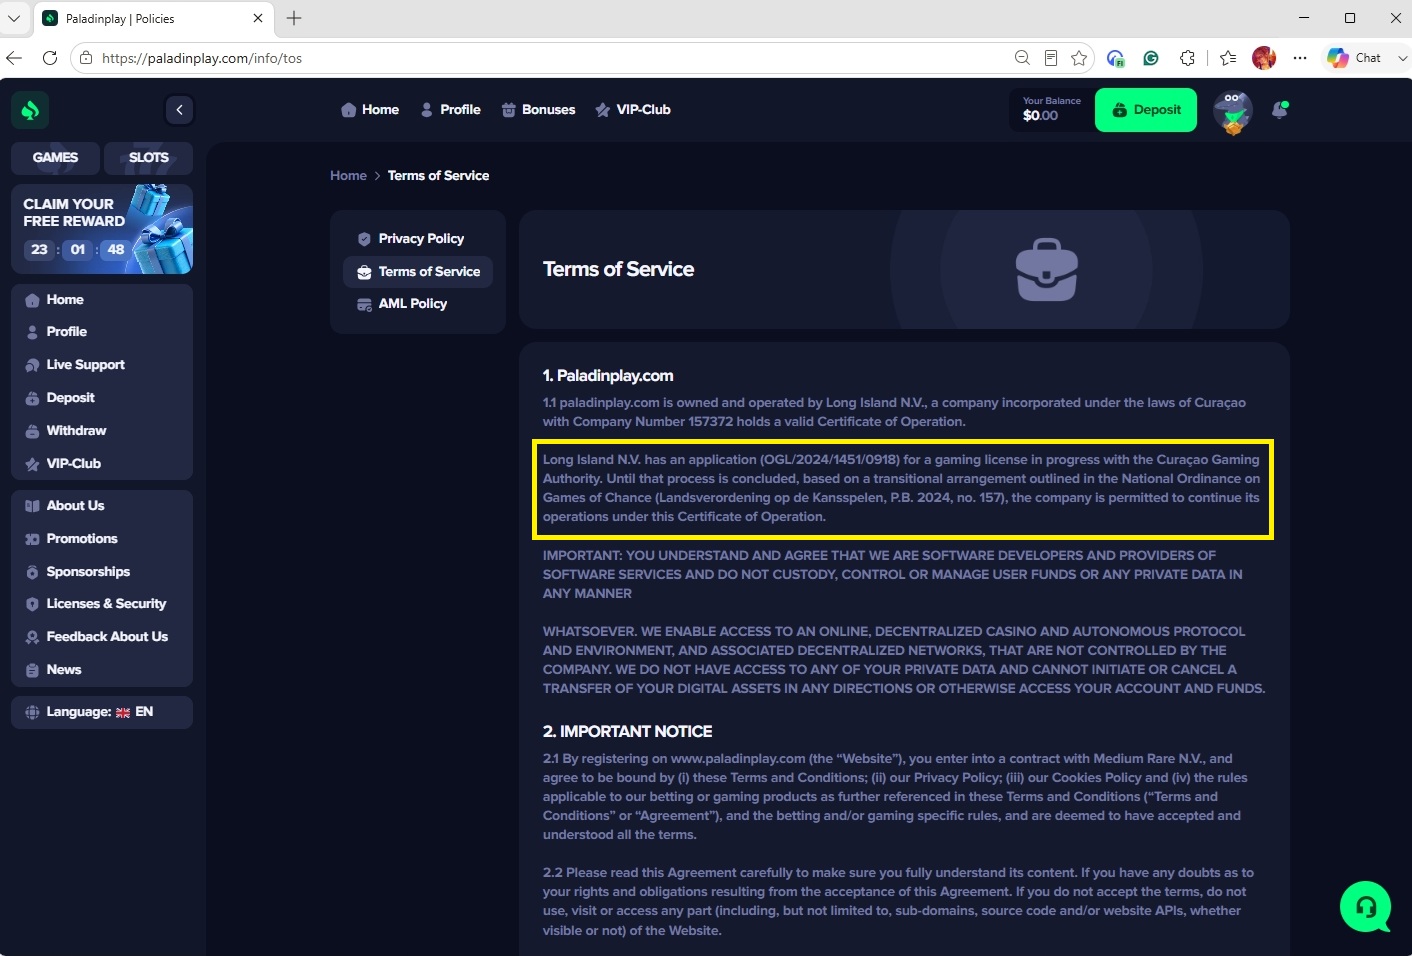Click the browser back arrow

(14, 58)
